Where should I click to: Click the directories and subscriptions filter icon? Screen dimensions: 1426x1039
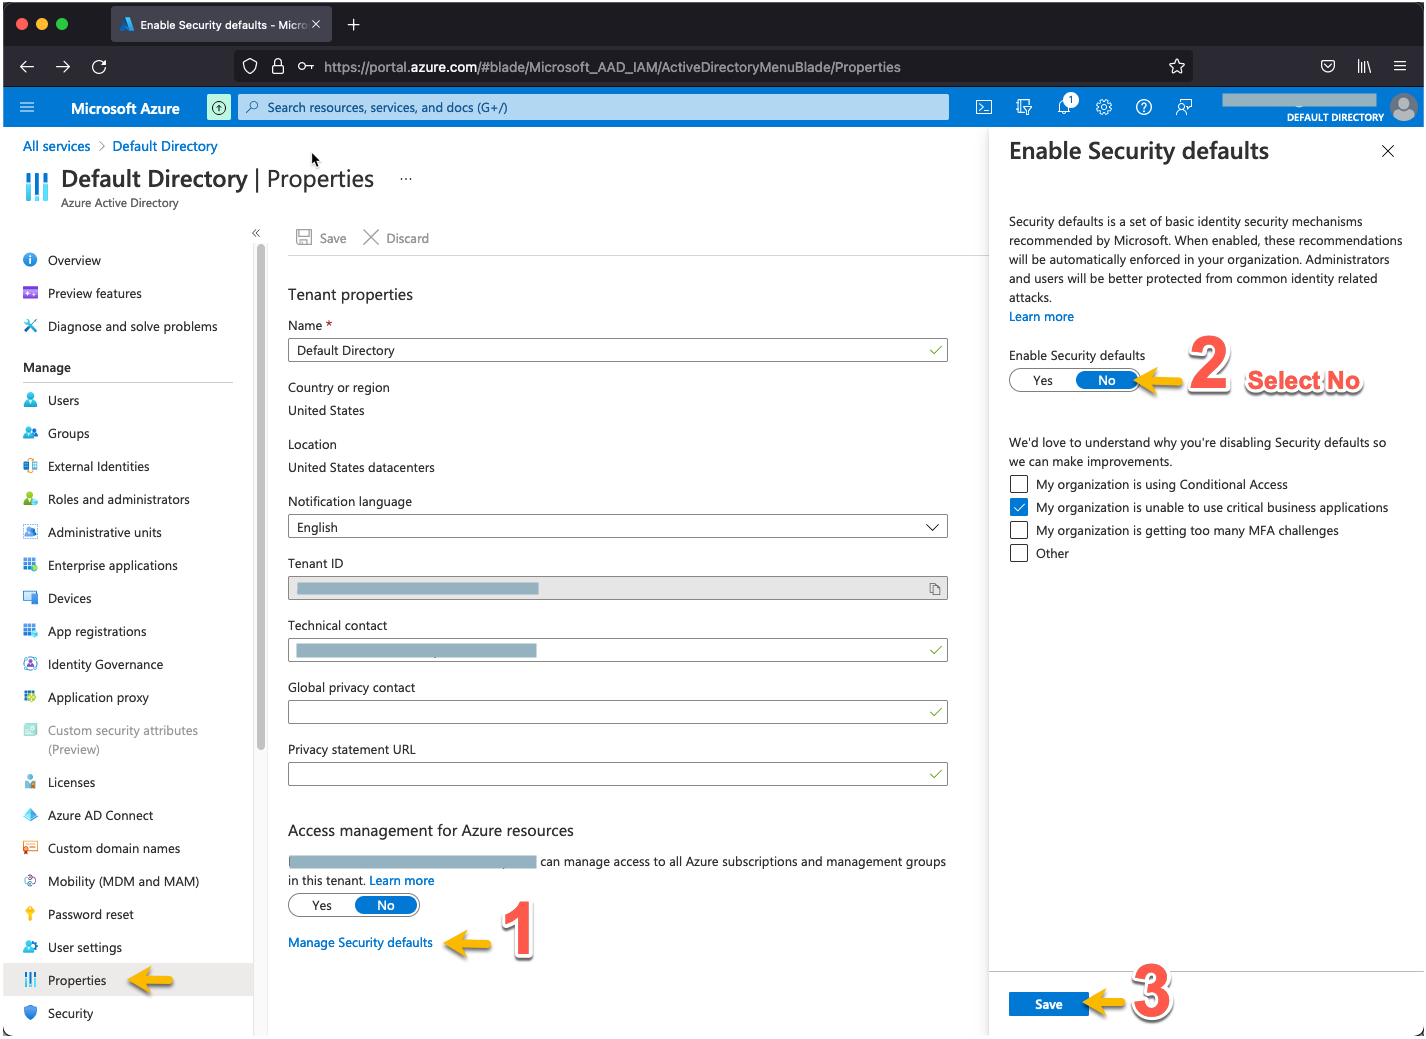[x=1024, y=107]
